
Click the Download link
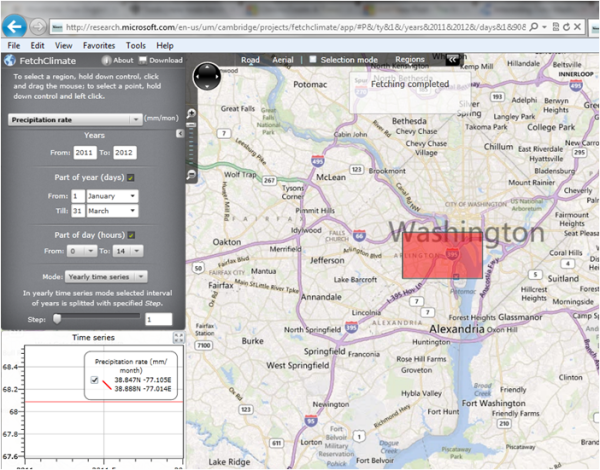(166, 60)
